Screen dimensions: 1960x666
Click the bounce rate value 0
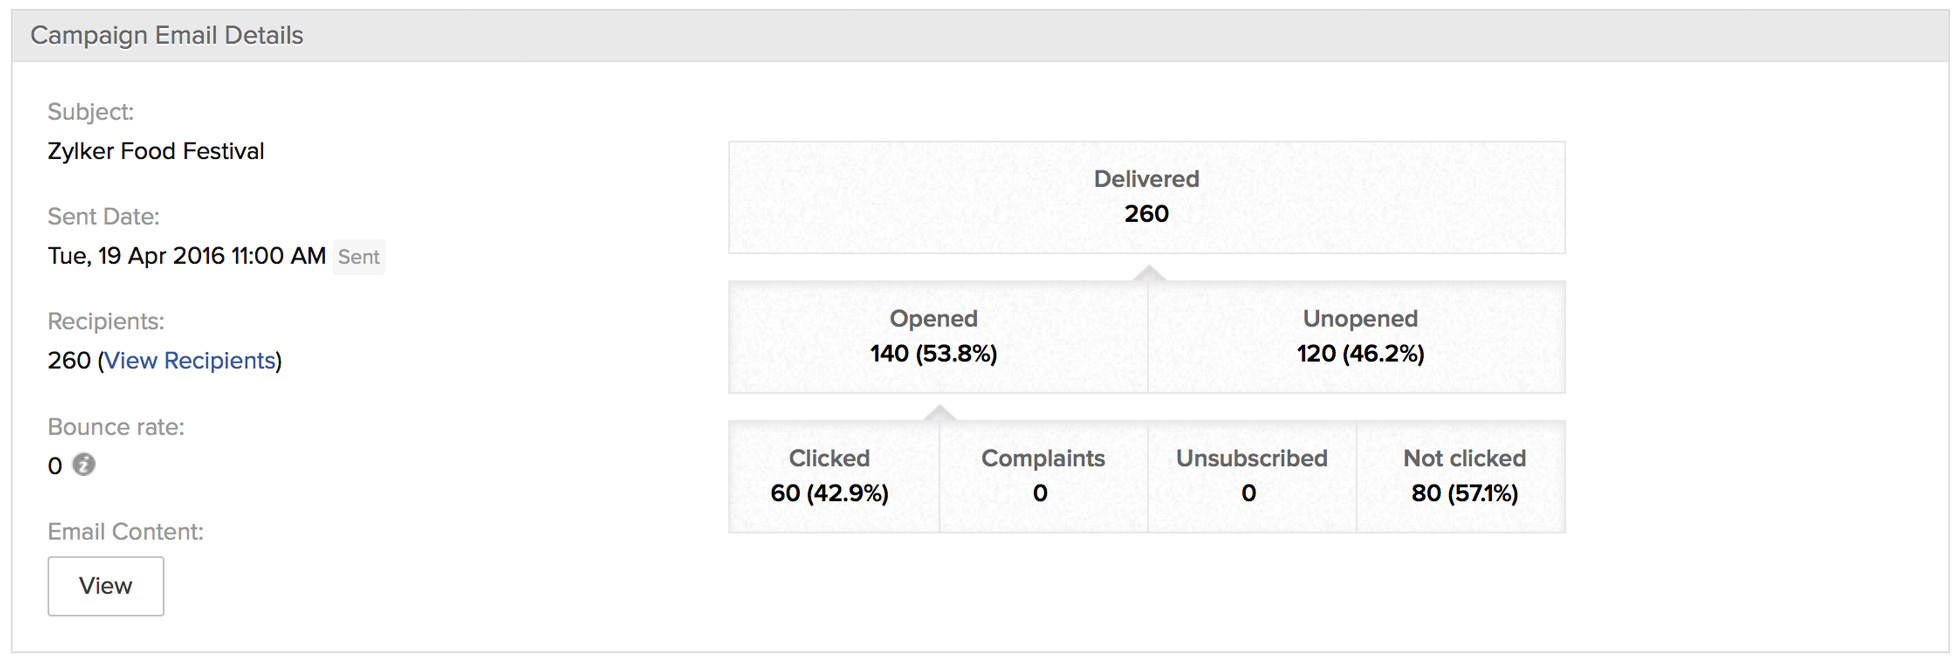point(55,466)
